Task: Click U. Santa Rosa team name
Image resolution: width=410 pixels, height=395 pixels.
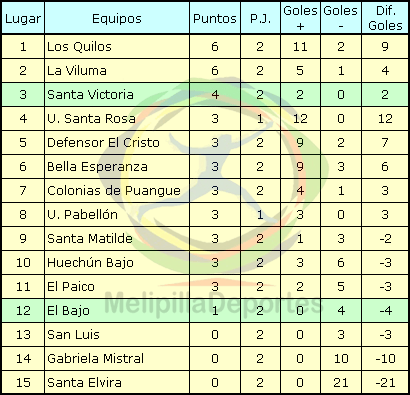Action: pyautogui.click(x=91, y=118)
